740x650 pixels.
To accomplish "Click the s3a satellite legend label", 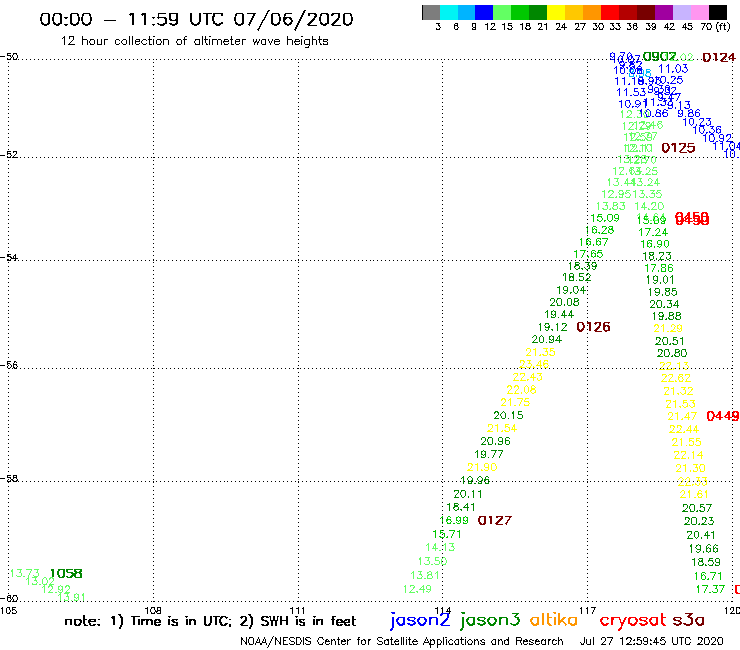I will pyautogui.click(x=688, y=620).
